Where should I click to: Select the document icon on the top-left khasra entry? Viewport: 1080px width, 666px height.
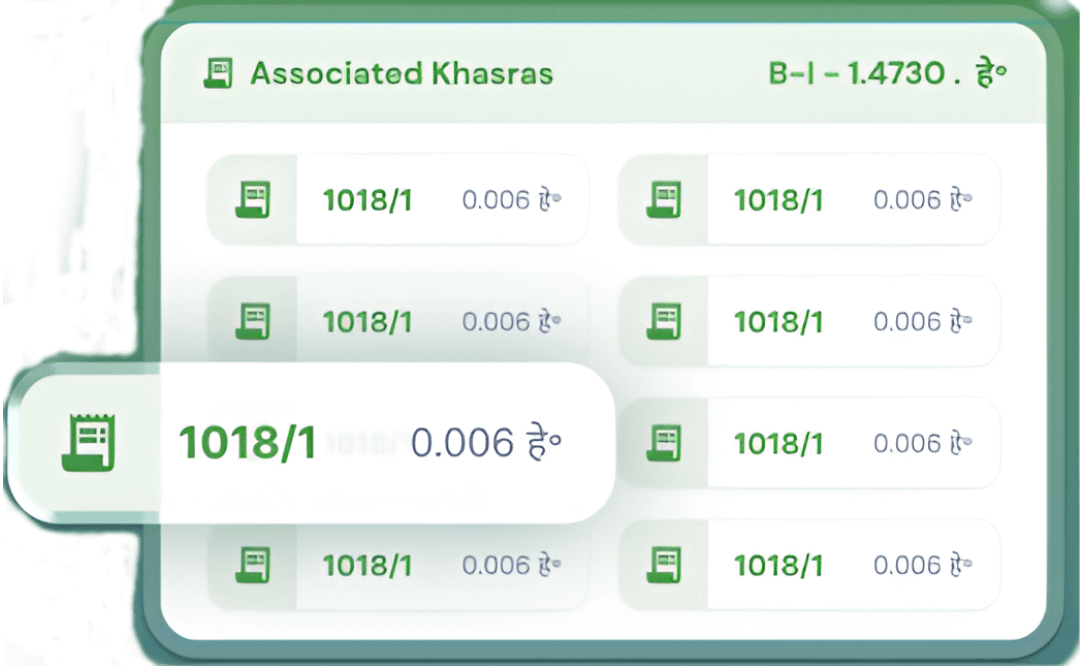[x=251, y=199]
